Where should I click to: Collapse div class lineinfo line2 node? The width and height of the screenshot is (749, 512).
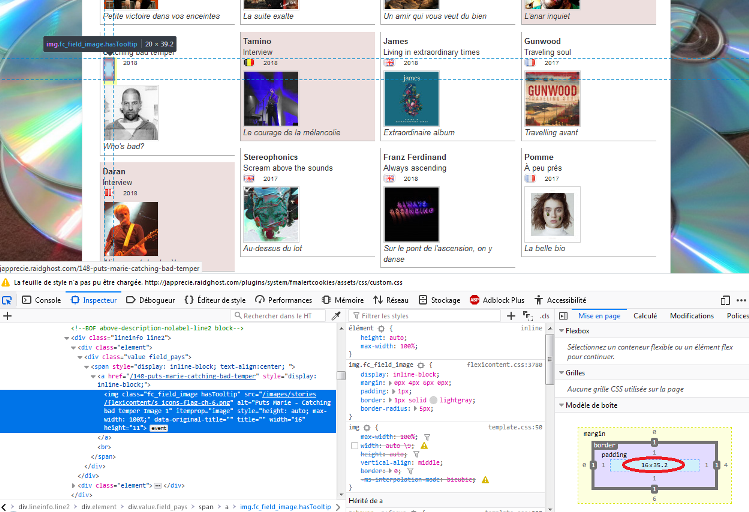(x=66, y=338)
